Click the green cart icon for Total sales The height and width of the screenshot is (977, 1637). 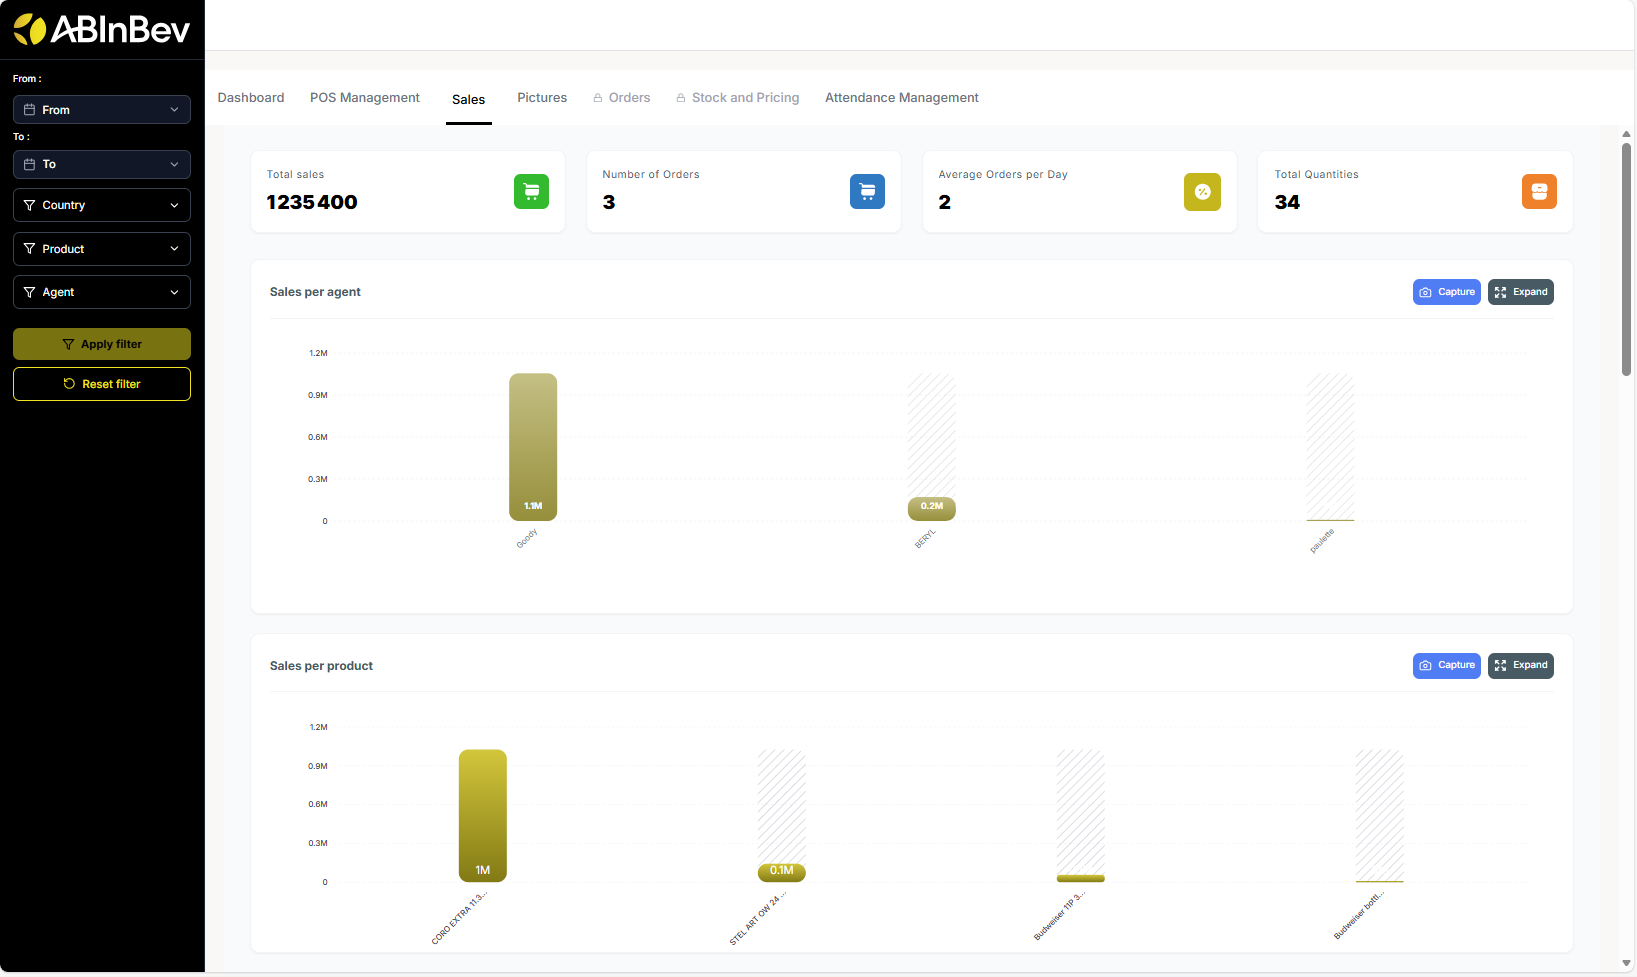pos(531,191)
